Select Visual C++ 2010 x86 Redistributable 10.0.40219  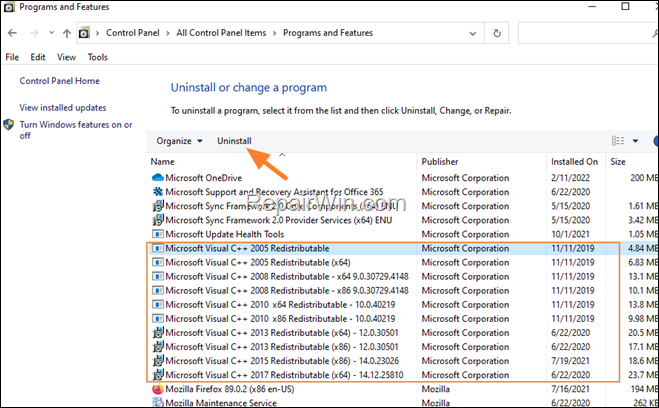click(280, 319)
